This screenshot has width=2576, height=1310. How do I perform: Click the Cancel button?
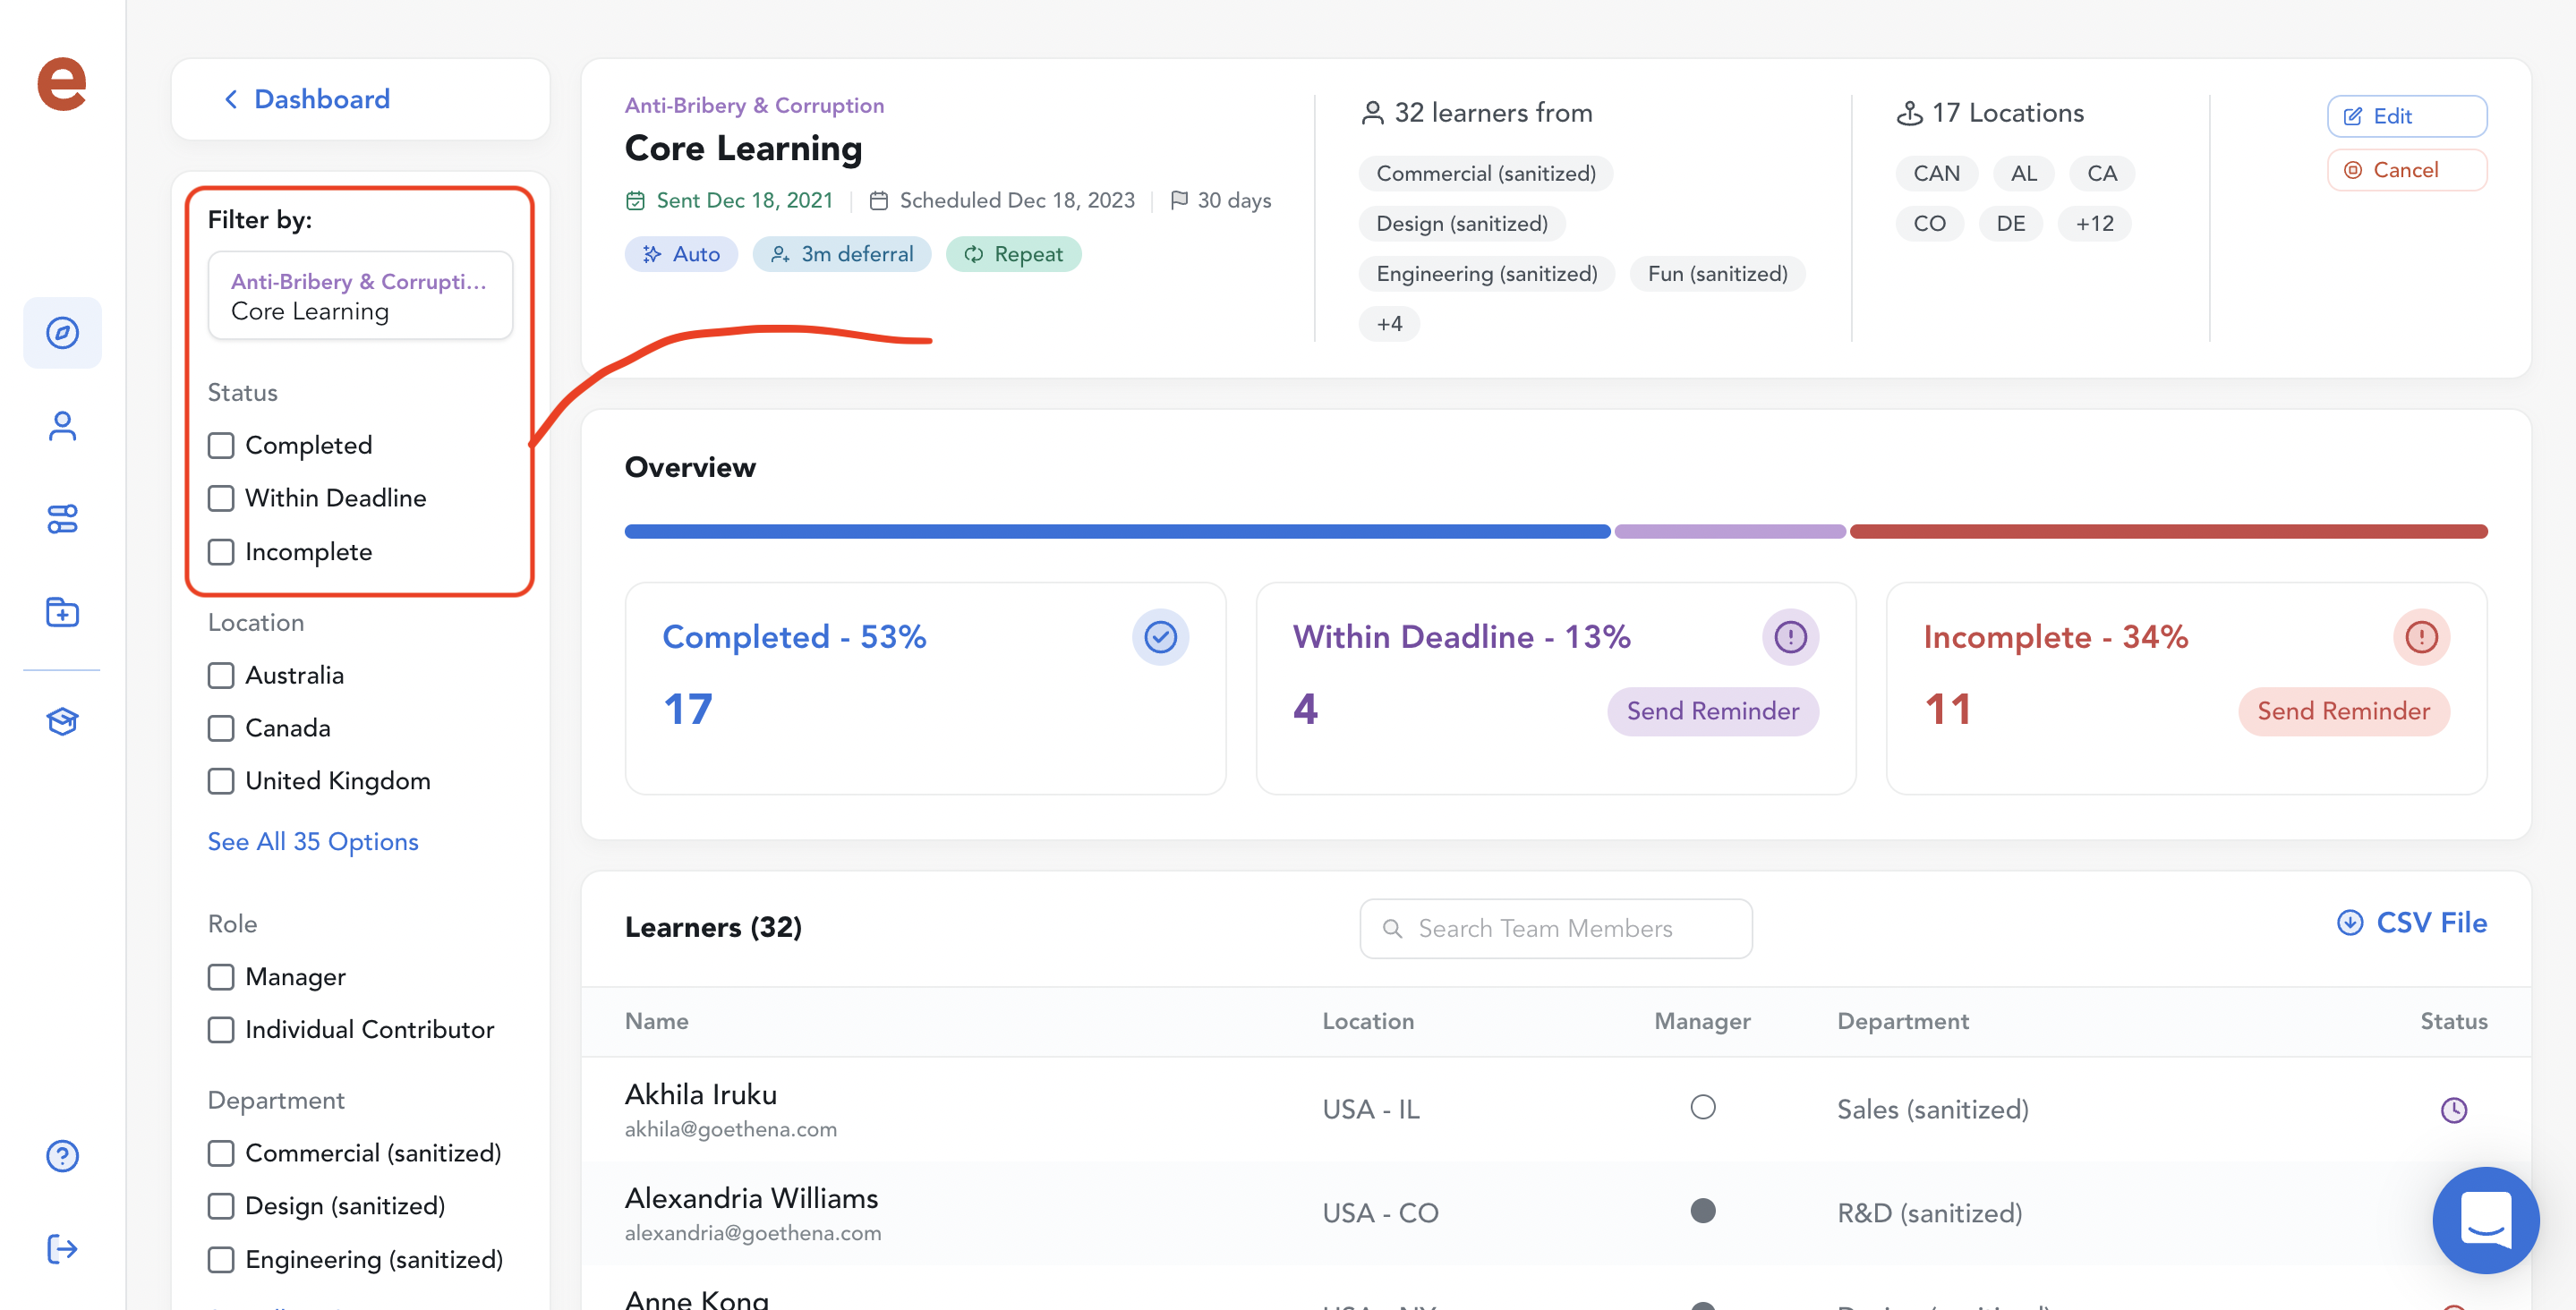click(x=2406, y=170)
